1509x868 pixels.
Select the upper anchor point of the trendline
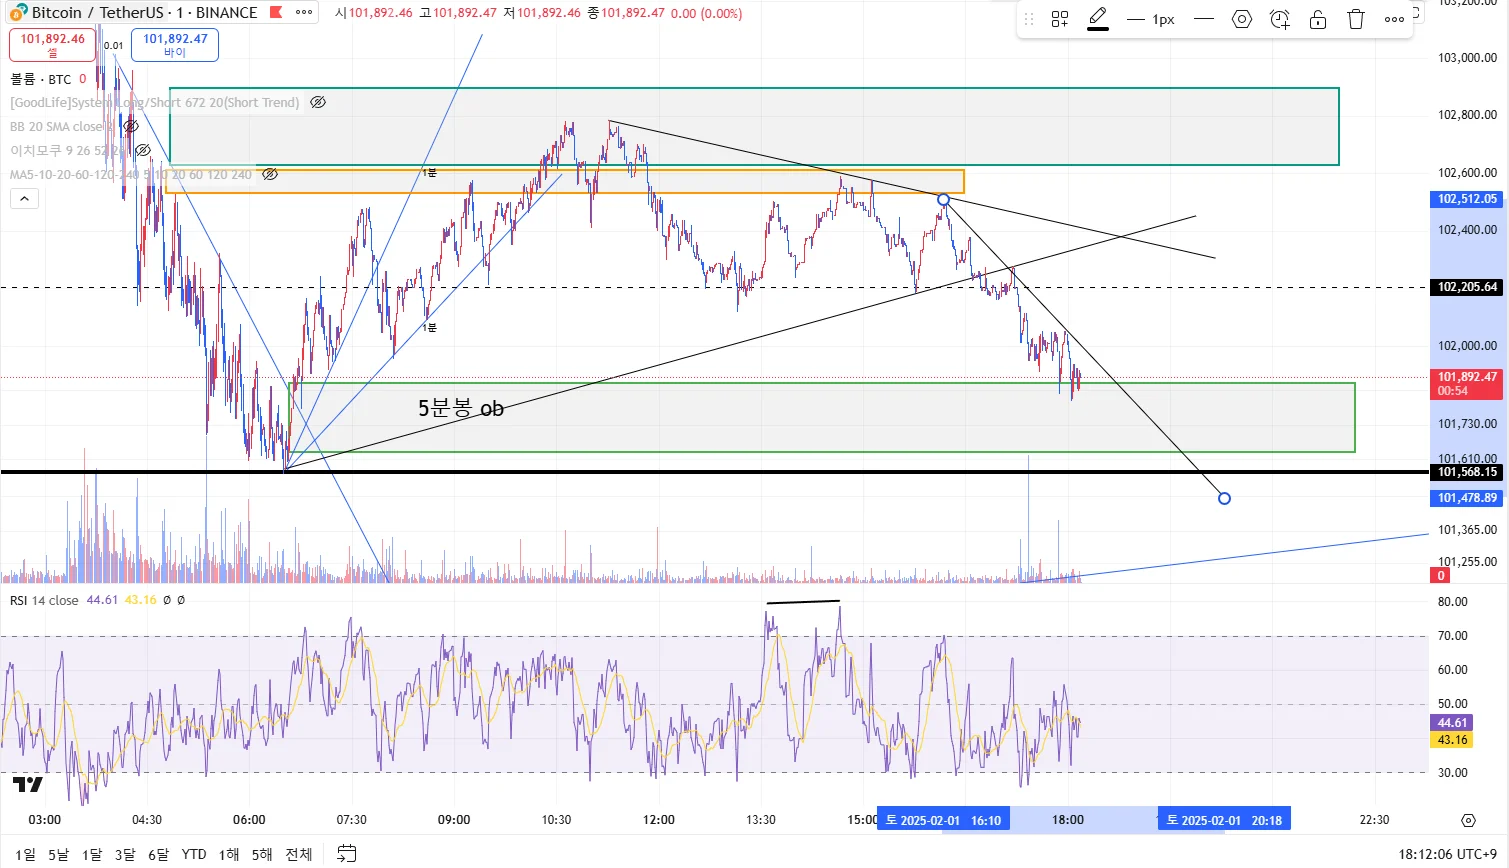943,200
